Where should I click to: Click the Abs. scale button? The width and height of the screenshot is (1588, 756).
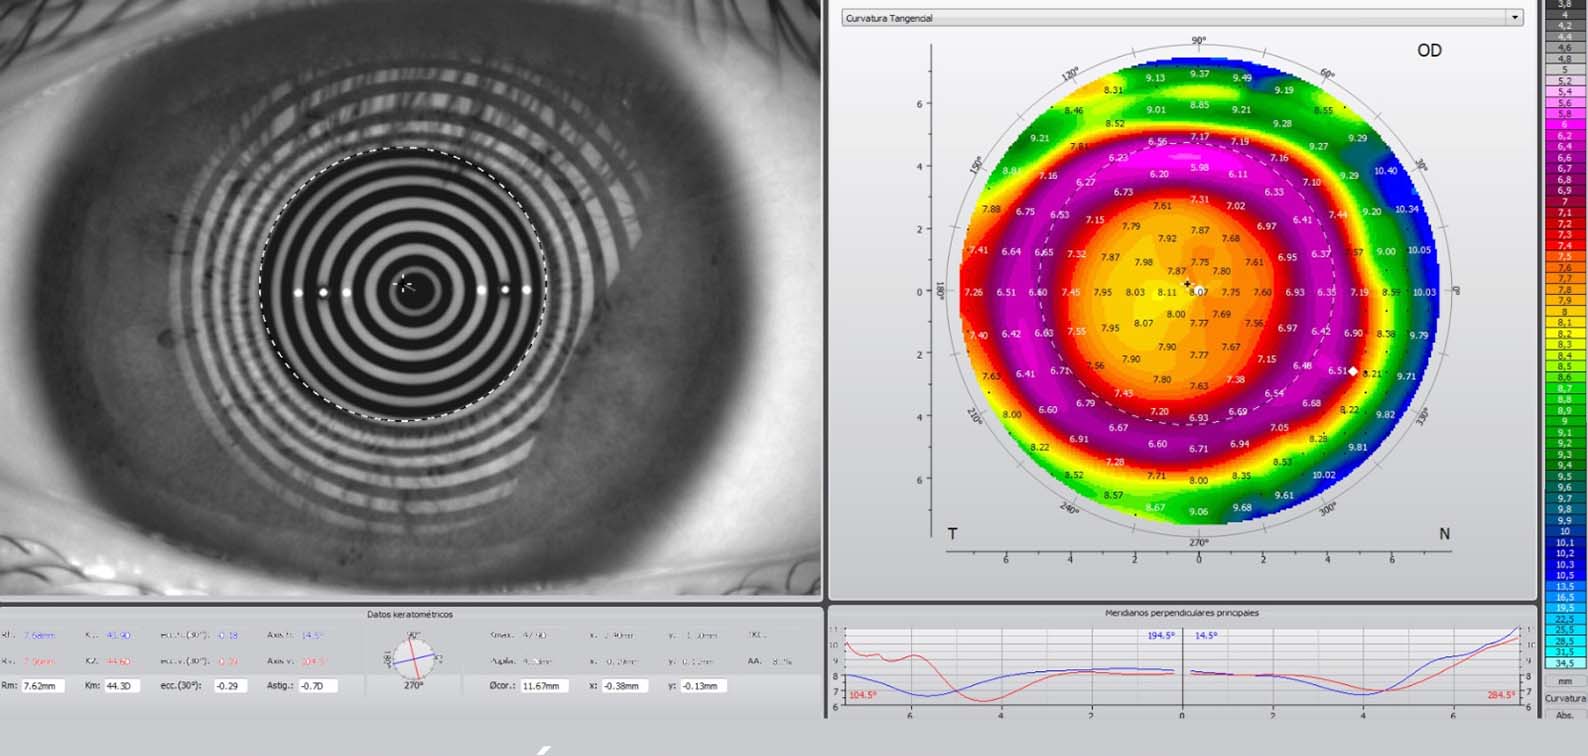click(x=1565, y=715)
